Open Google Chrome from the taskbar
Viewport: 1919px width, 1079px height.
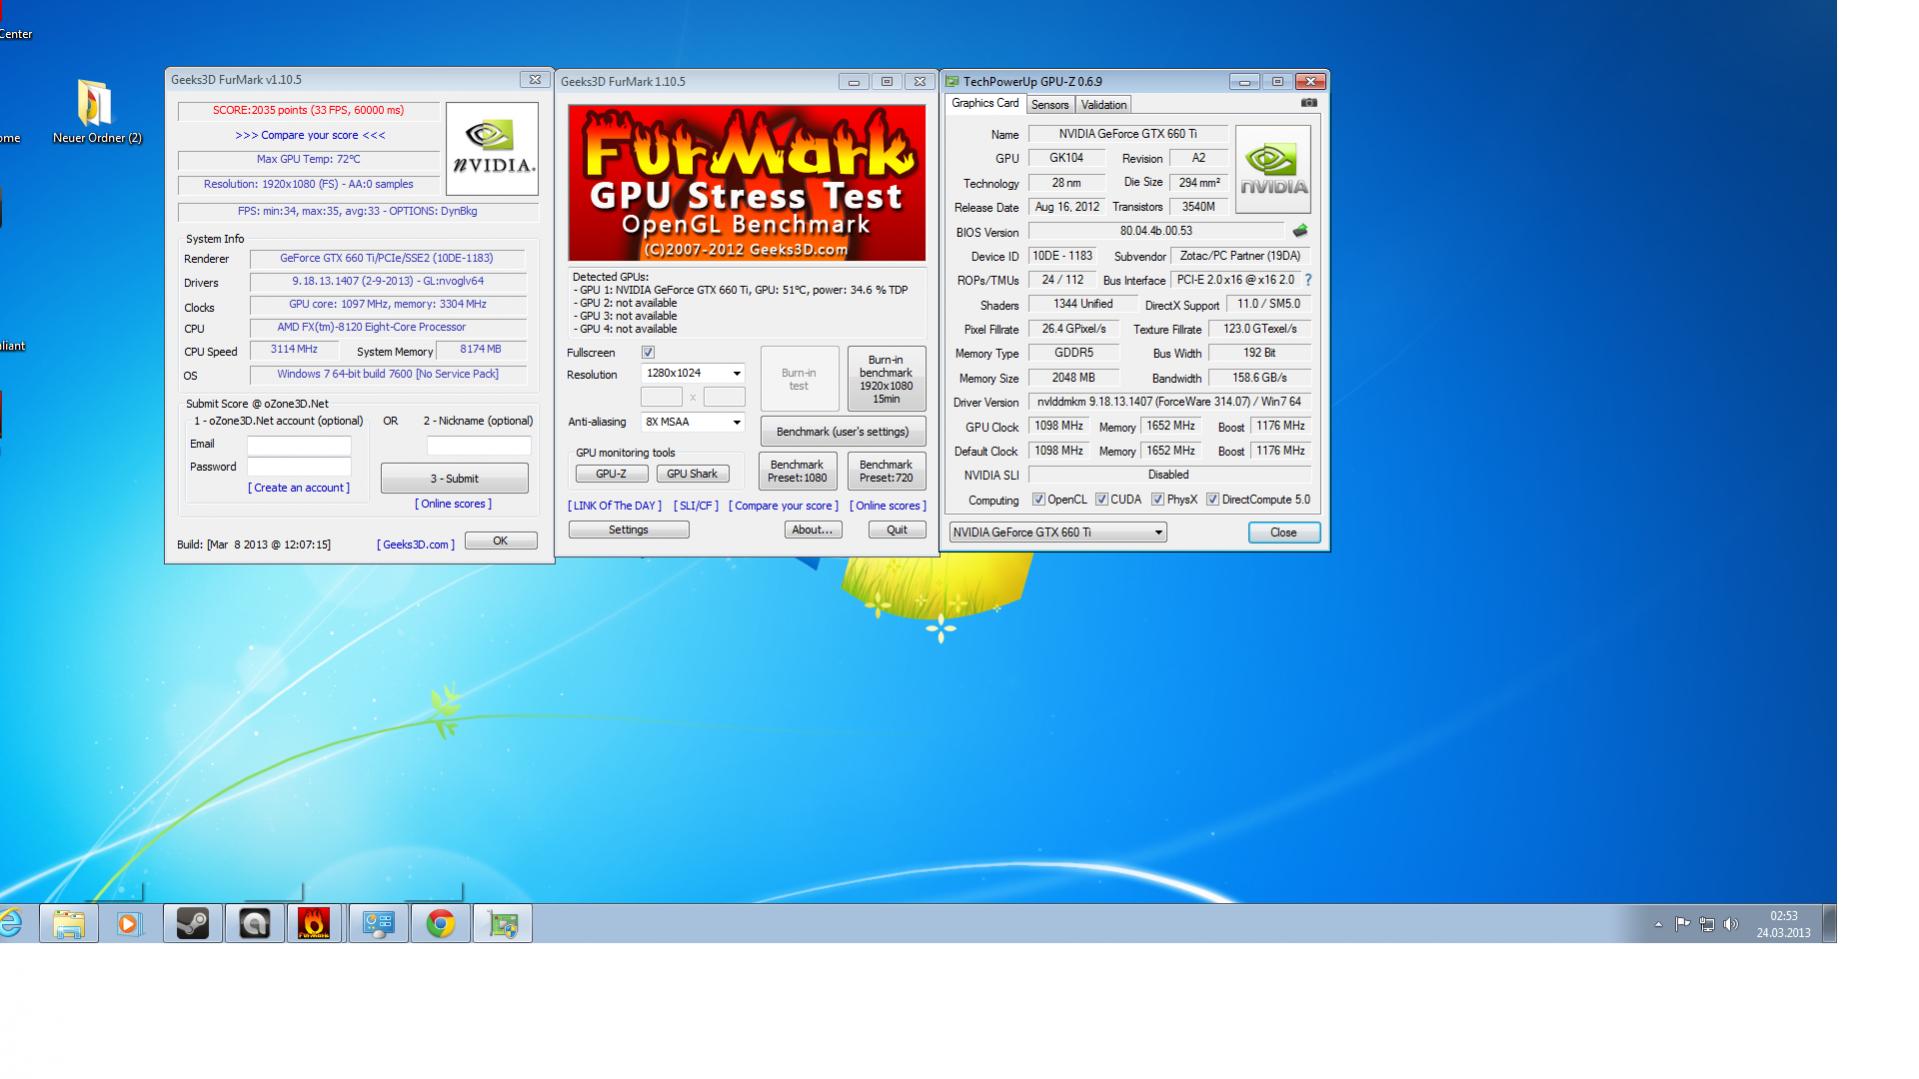pyautogui.click(x=440, y=924)
